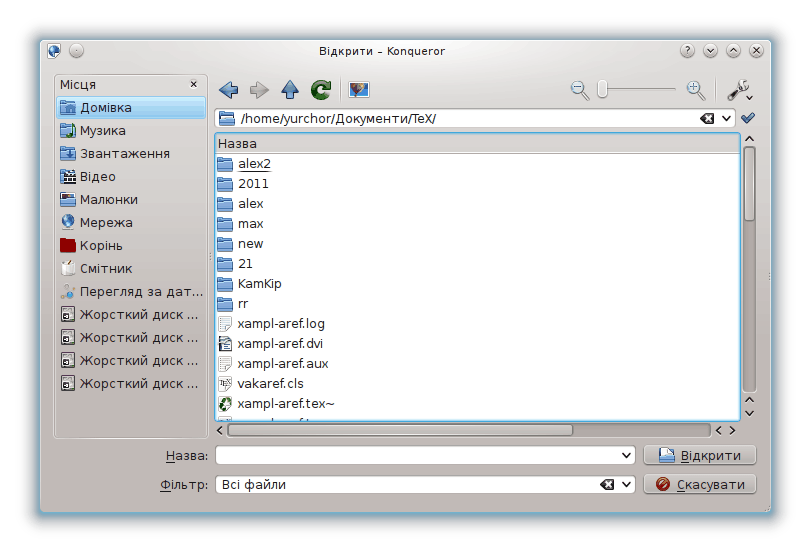Go up to the parent folder
This screenshot has width=811, height=552.
[290, 91]
